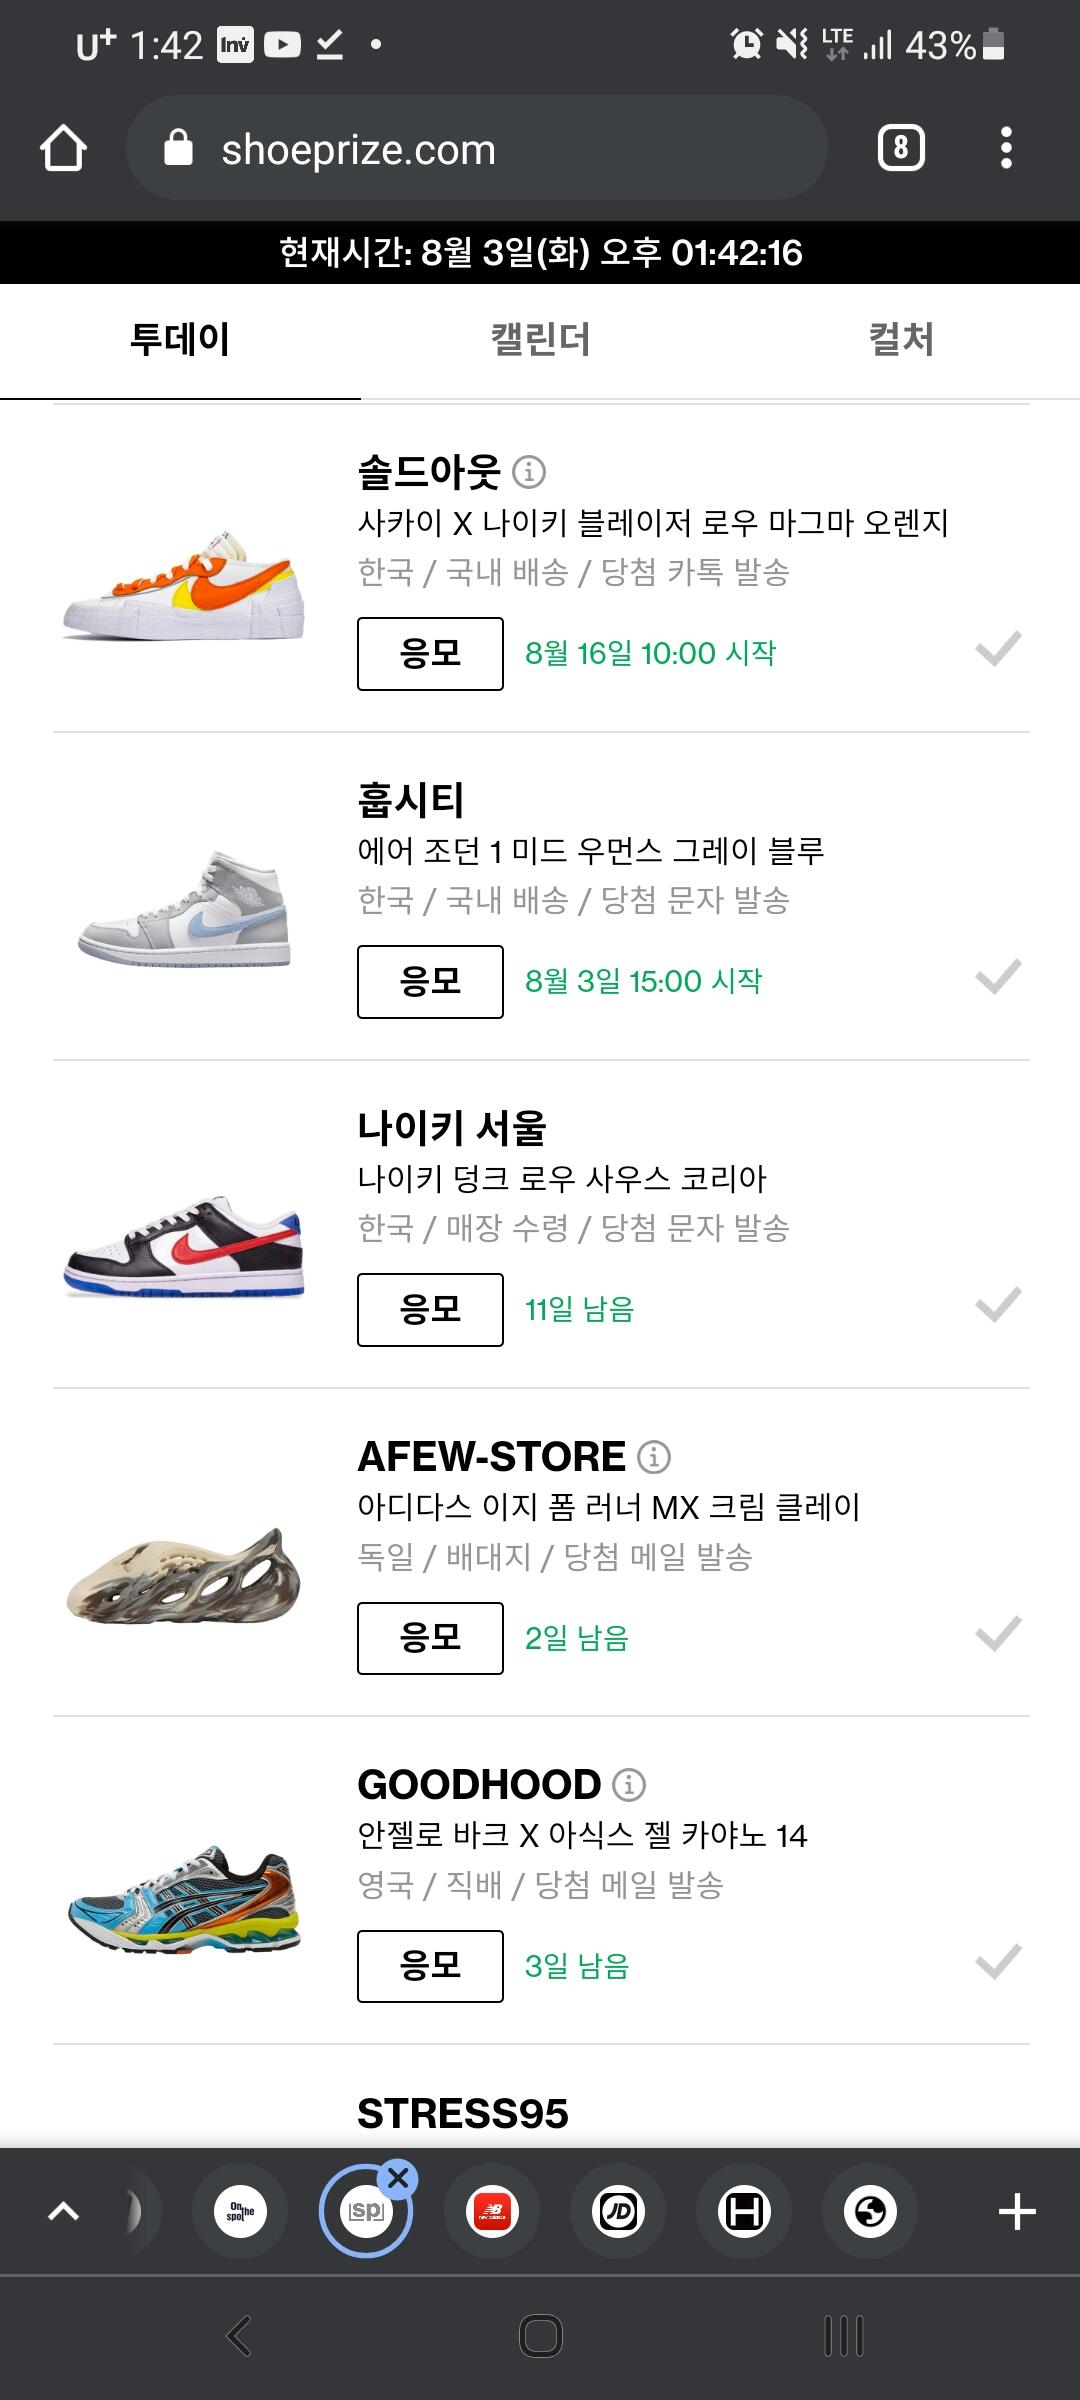Toggle checkmark for 솔드아웃 Sacai Blazer raffle
This screenshot has width=1080, height=2400.
998,650
